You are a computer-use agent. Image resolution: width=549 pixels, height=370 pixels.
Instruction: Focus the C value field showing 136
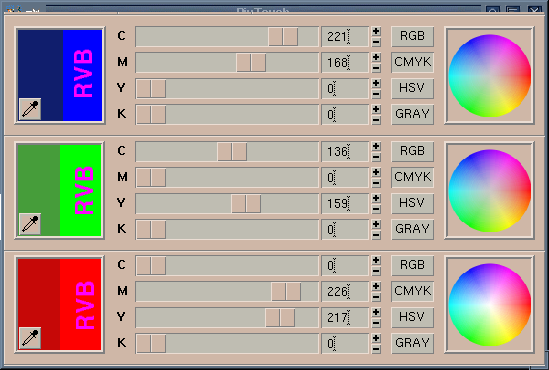click(345, 152)
